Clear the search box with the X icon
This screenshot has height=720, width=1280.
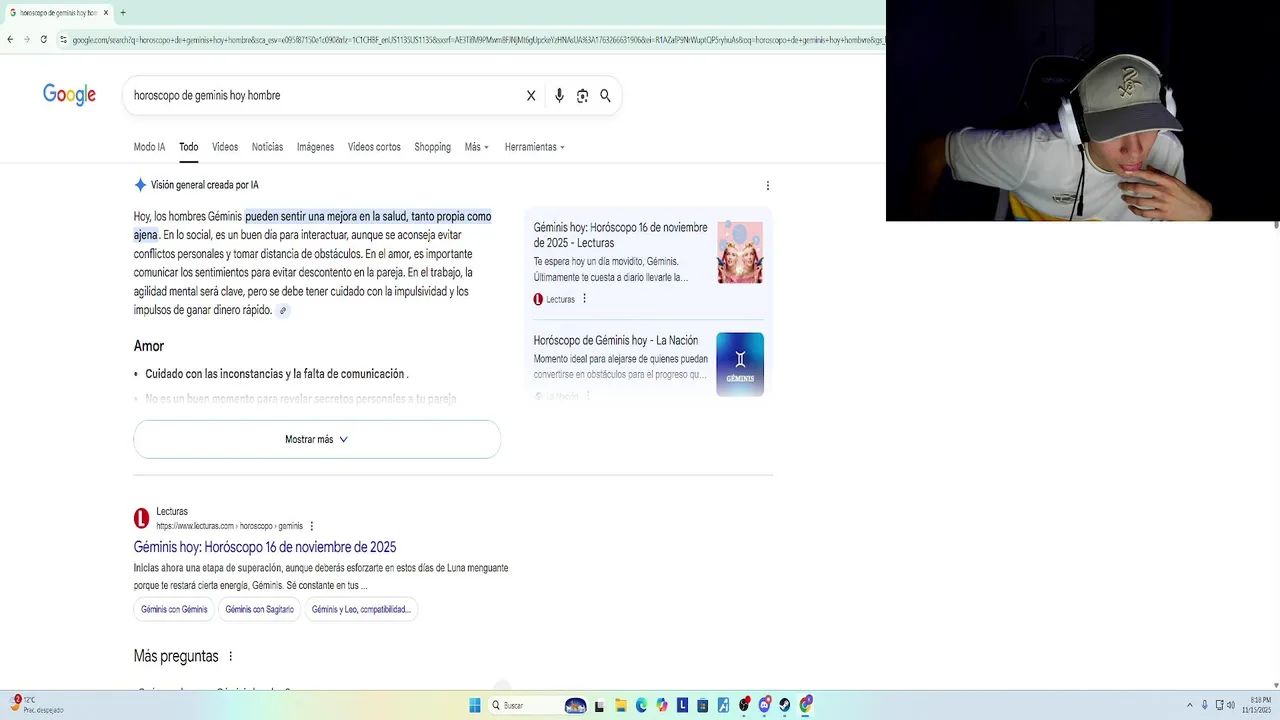pos(531,96)
